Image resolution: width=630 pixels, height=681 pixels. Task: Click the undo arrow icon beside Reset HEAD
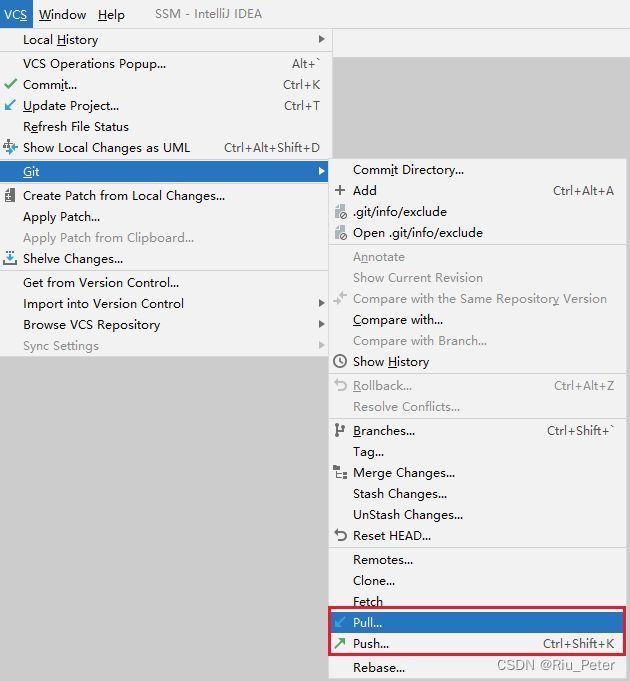point(340,536)
